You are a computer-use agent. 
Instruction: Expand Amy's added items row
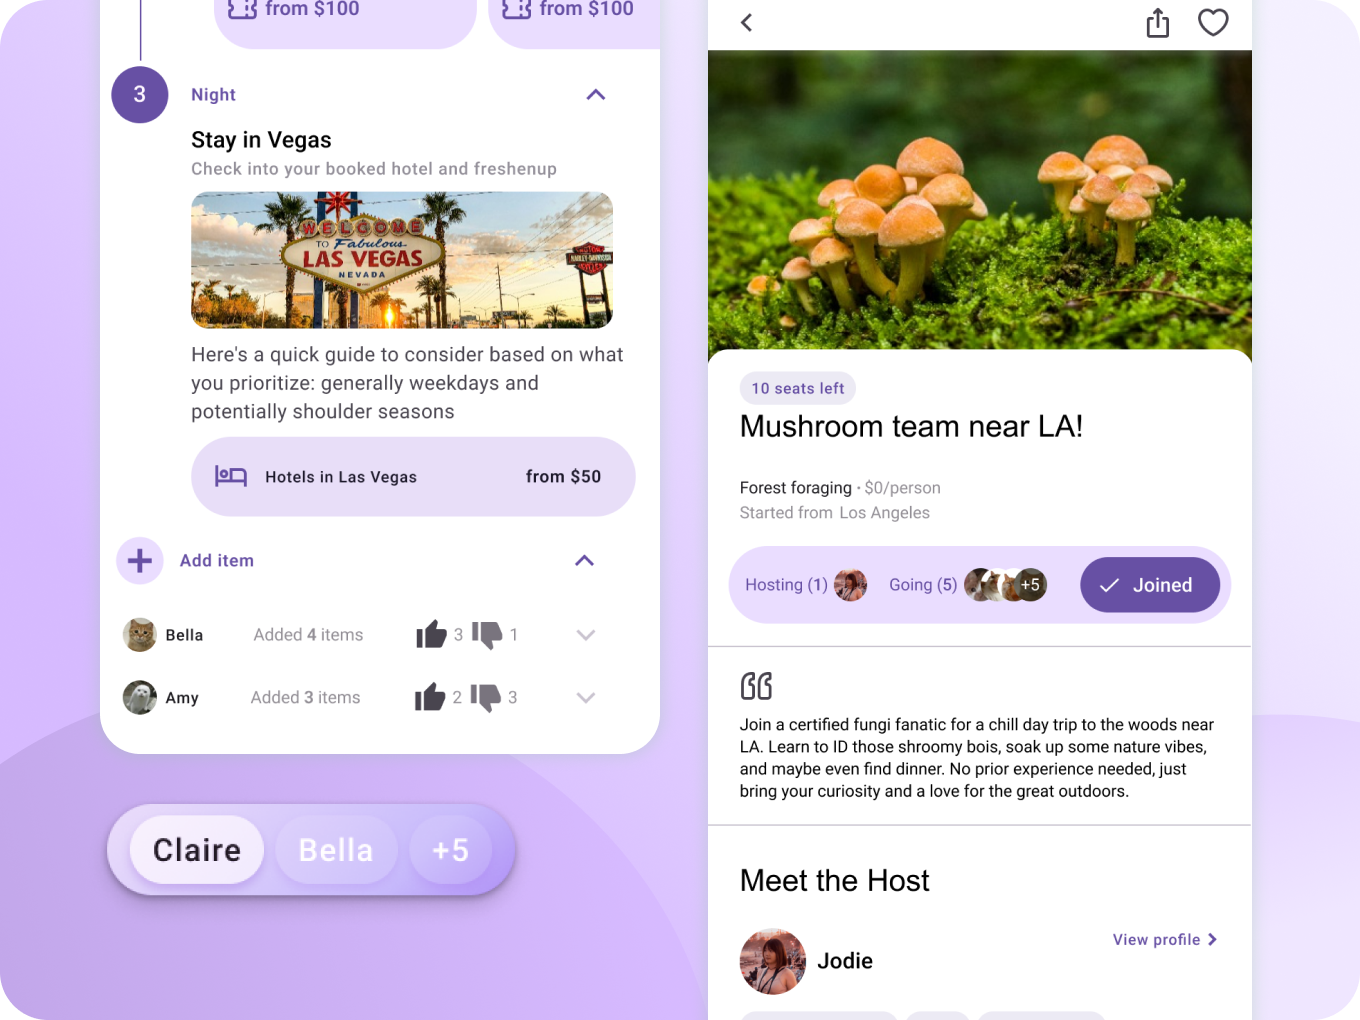[586, 698]
